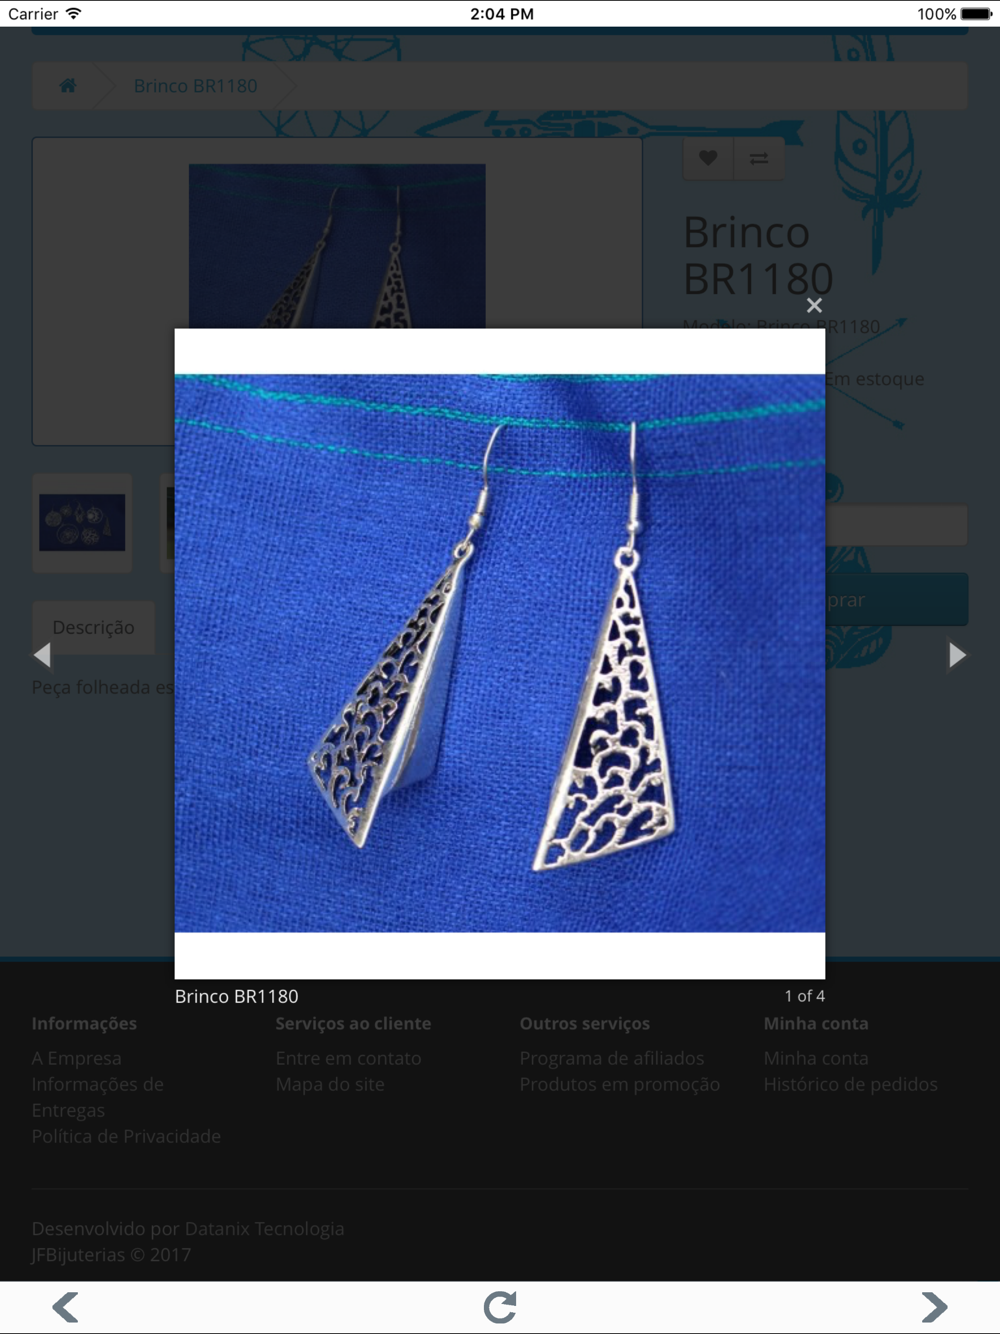
Task: Open Programa de afiliados link
Action: point(612,1058)
